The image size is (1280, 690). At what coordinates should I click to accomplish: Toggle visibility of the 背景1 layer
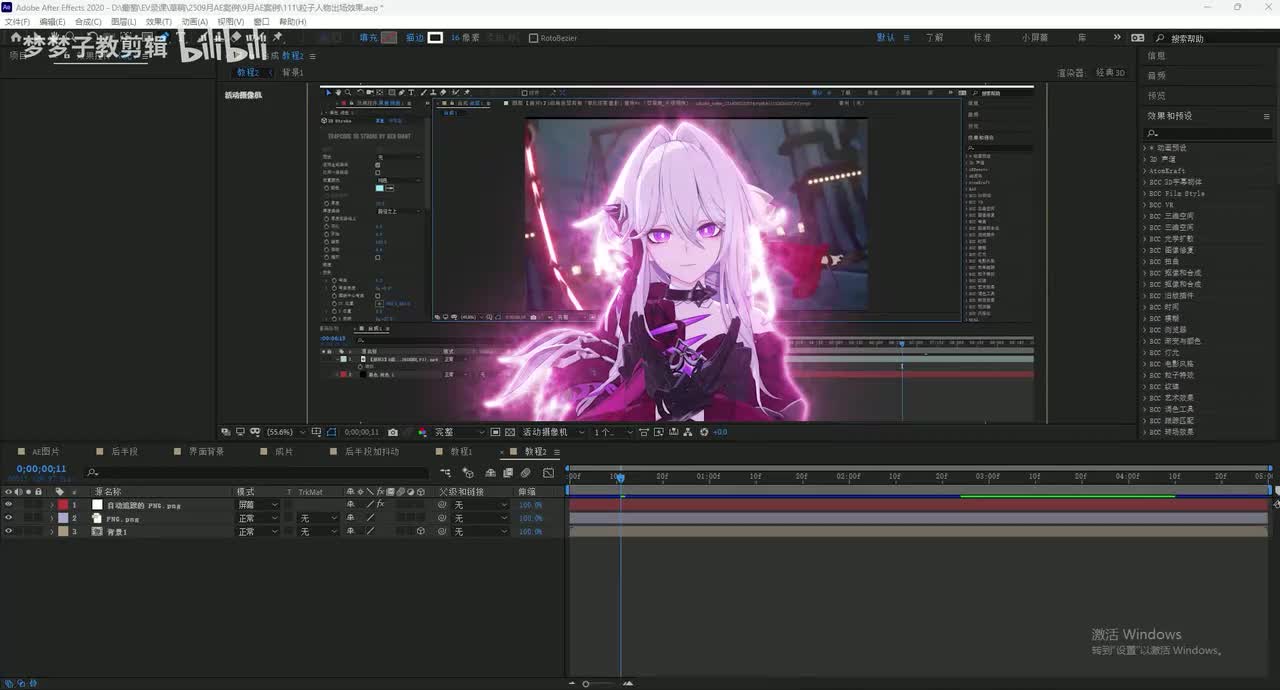(9, 531)
